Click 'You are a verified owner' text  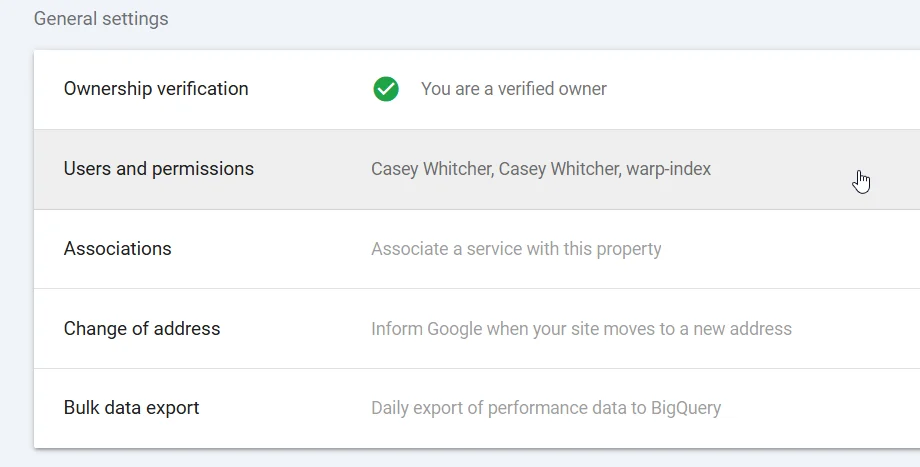tap(513, 89)
